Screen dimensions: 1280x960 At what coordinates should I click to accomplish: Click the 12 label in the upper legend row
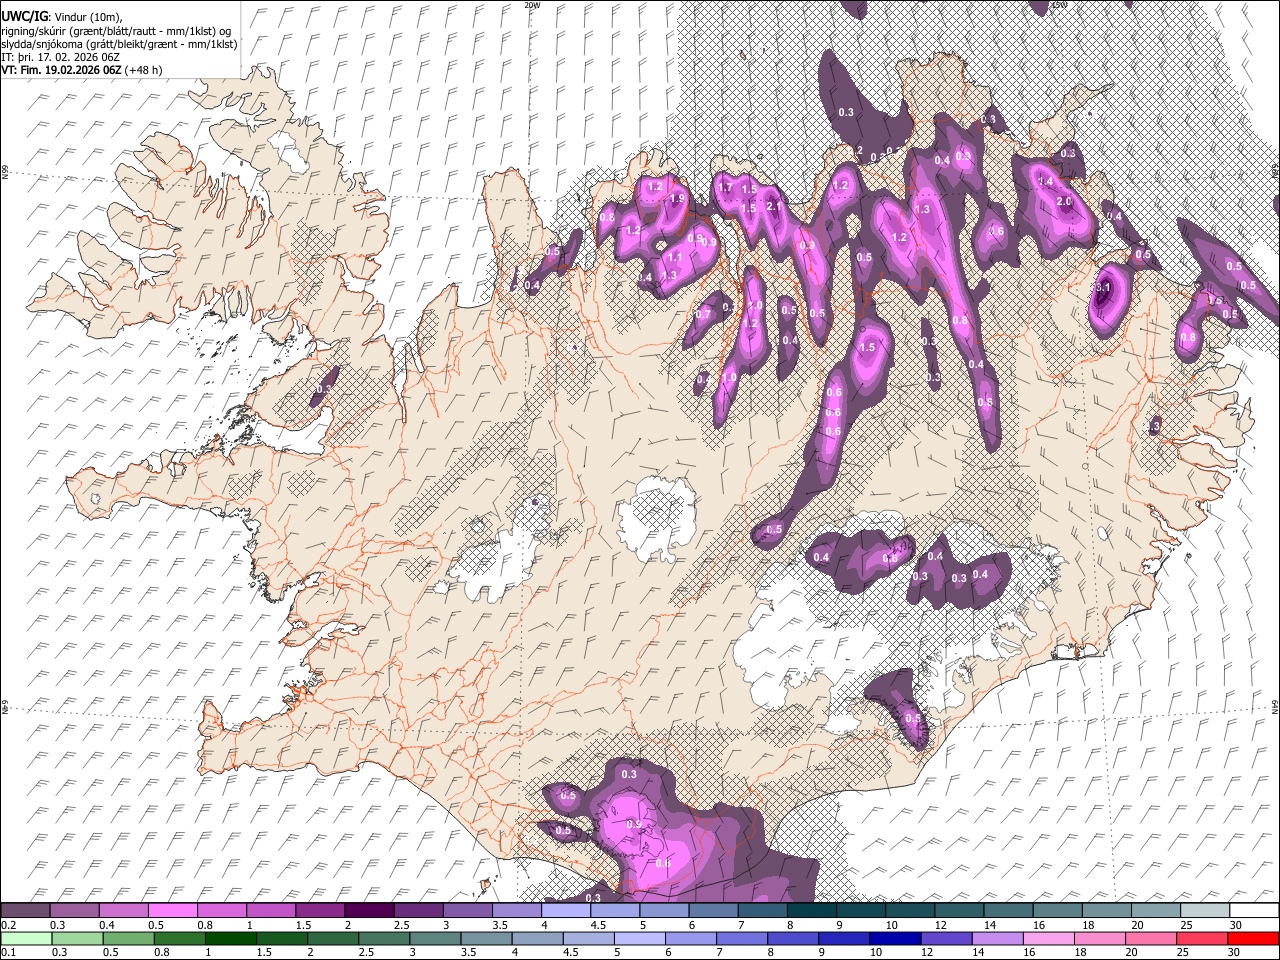point(941,925)
